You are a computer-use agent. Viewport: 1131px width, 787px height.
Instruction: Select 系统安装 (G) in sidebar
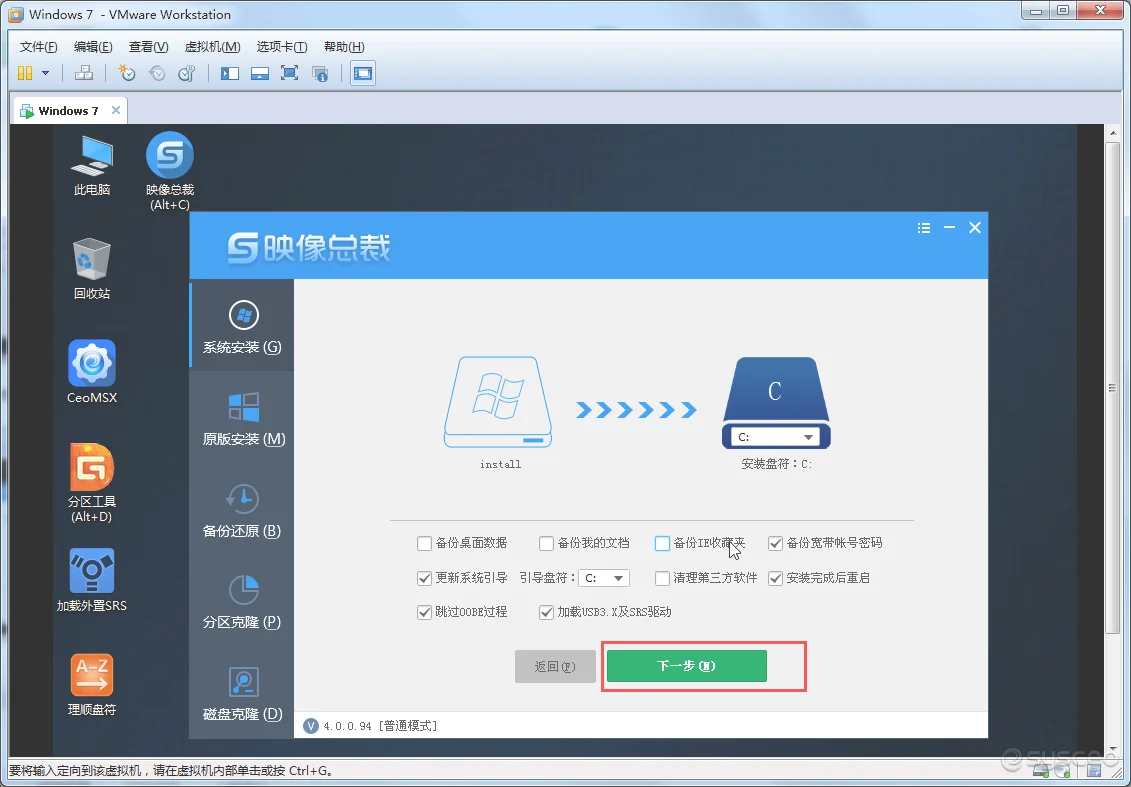point(242,326)
